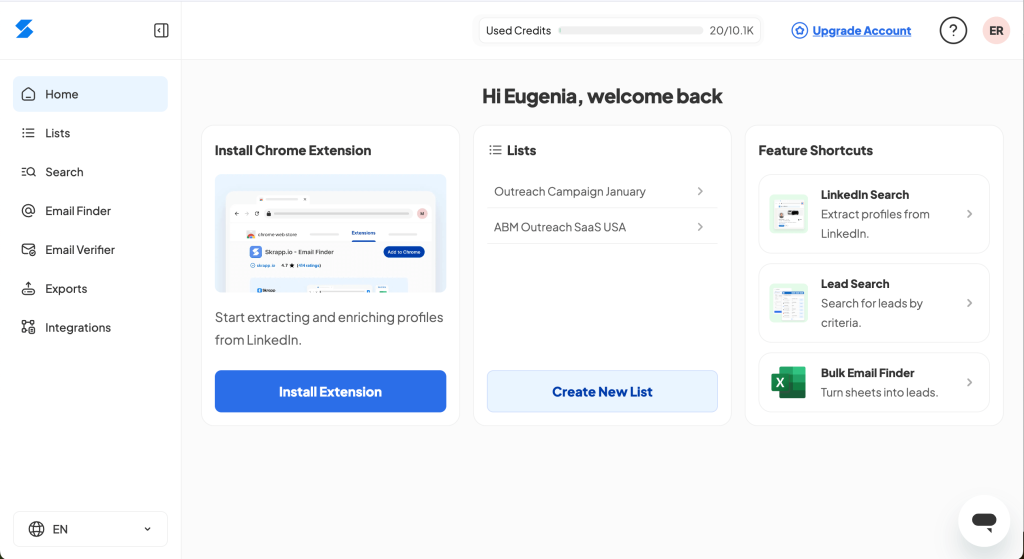Viewport: 1024px width, 559px height.
Task: Collapse the sidebar panel icon
Action: click(x=161, y=30)
